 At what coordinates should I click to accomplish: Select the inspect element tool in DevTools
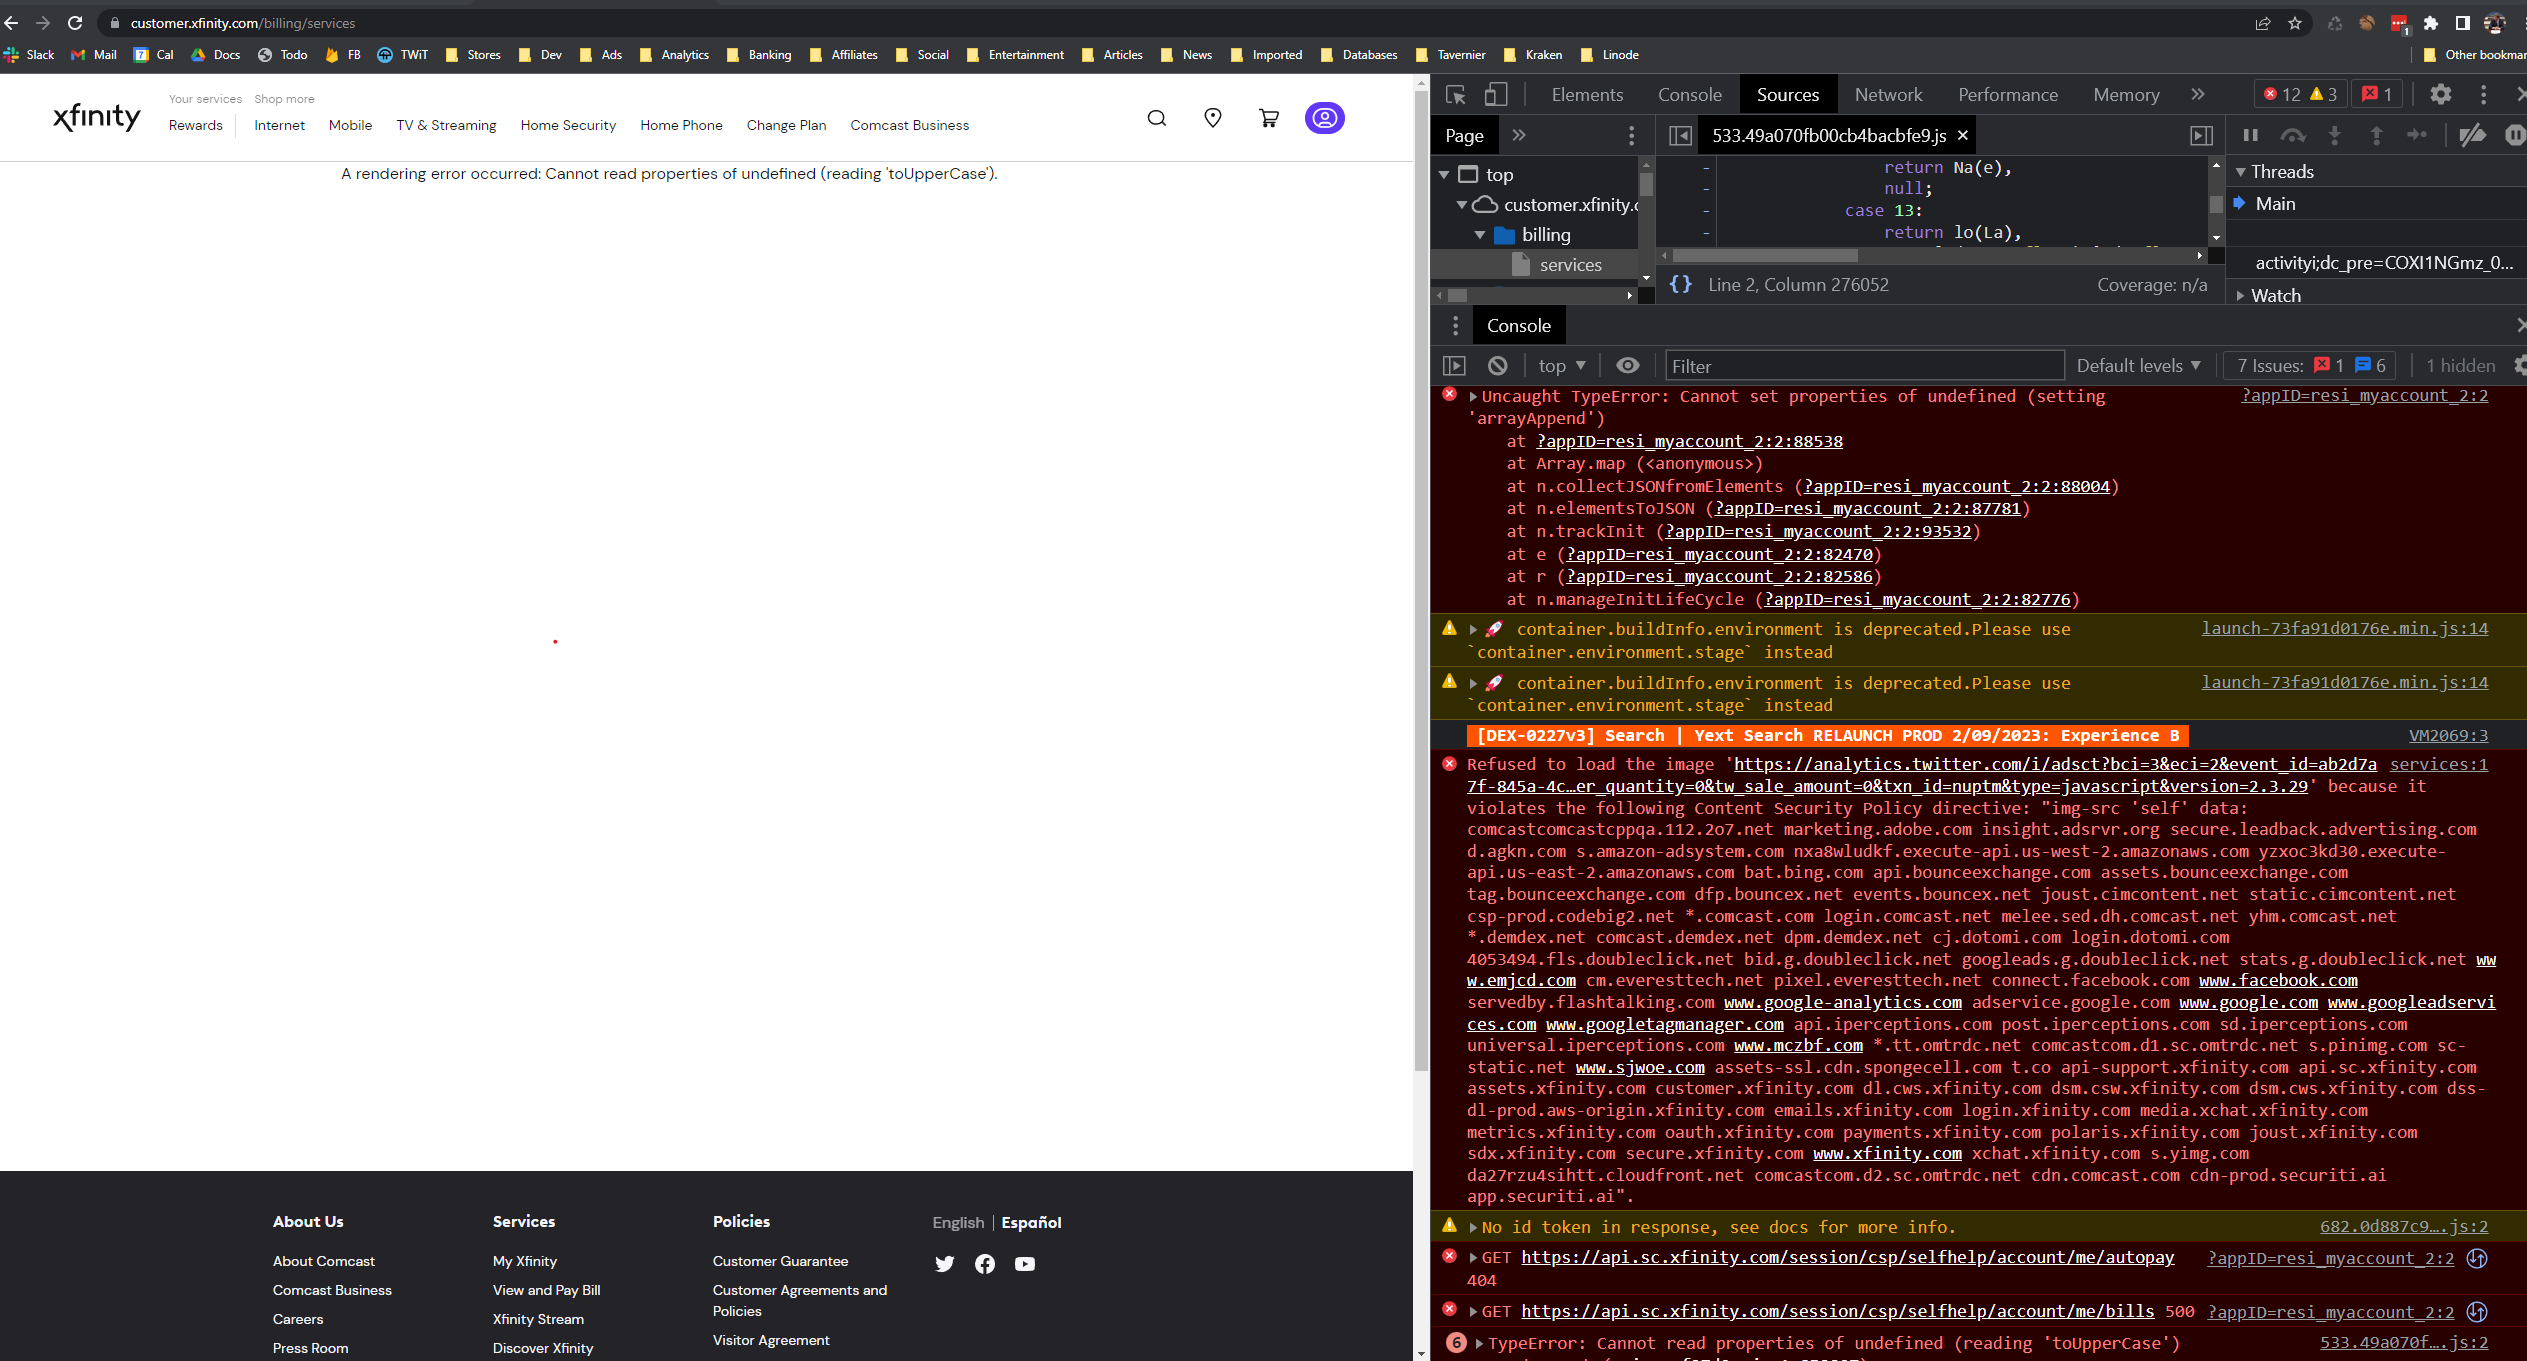point(1453,94)
